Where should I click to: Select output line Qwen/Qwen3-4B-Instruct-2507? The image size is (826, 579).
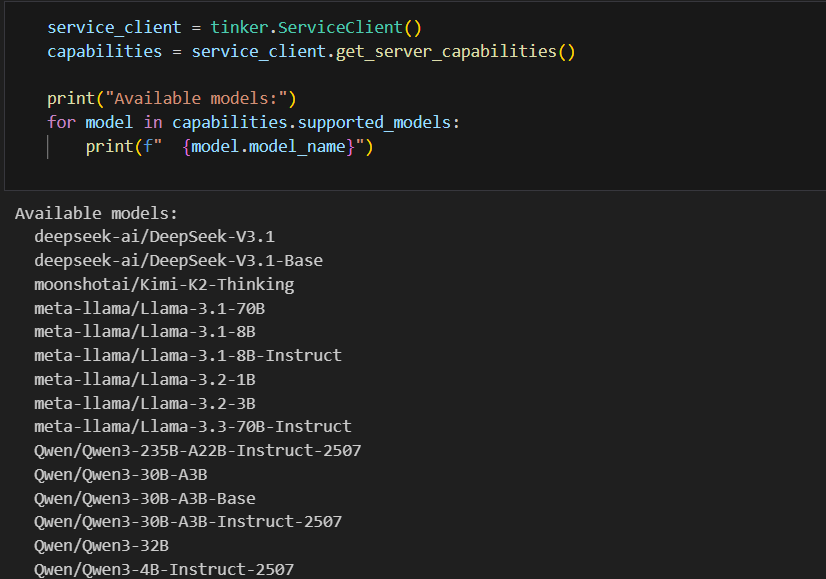pos(164,570)
